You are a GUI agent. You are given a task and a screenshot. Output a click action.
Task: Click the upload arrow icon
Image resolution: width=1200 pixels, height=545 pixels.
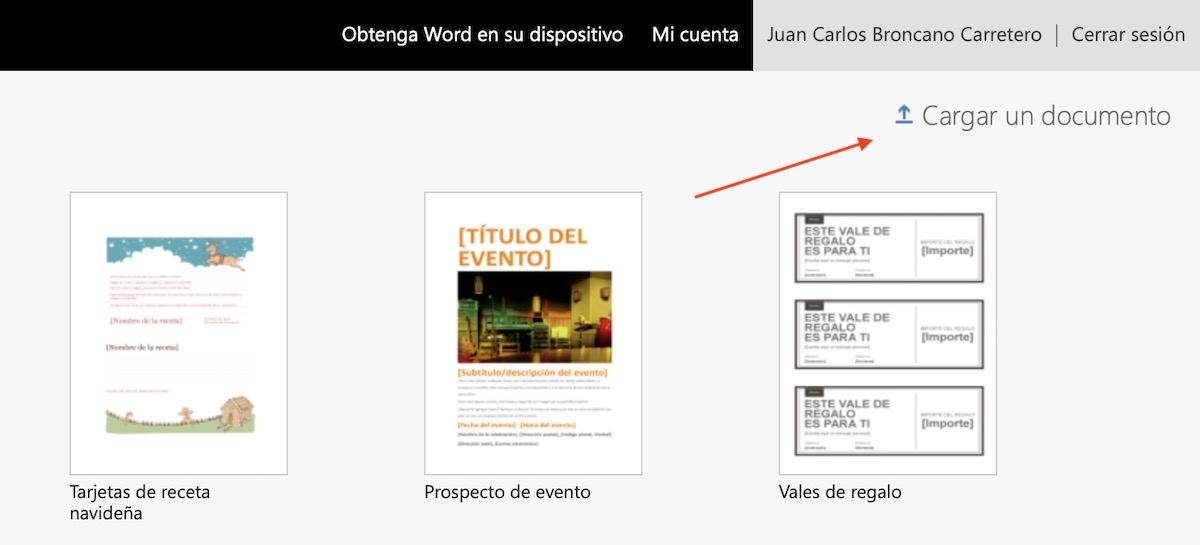(x=904, y=116)
